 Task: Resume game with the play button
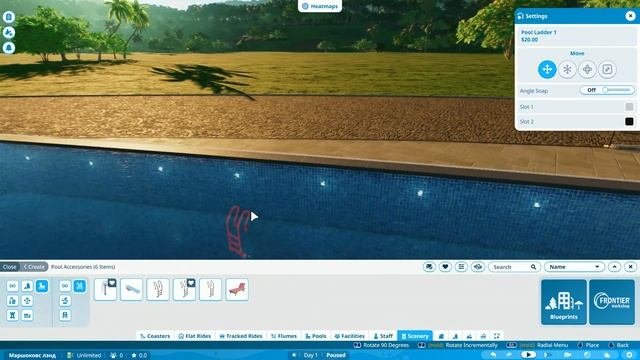528,355
